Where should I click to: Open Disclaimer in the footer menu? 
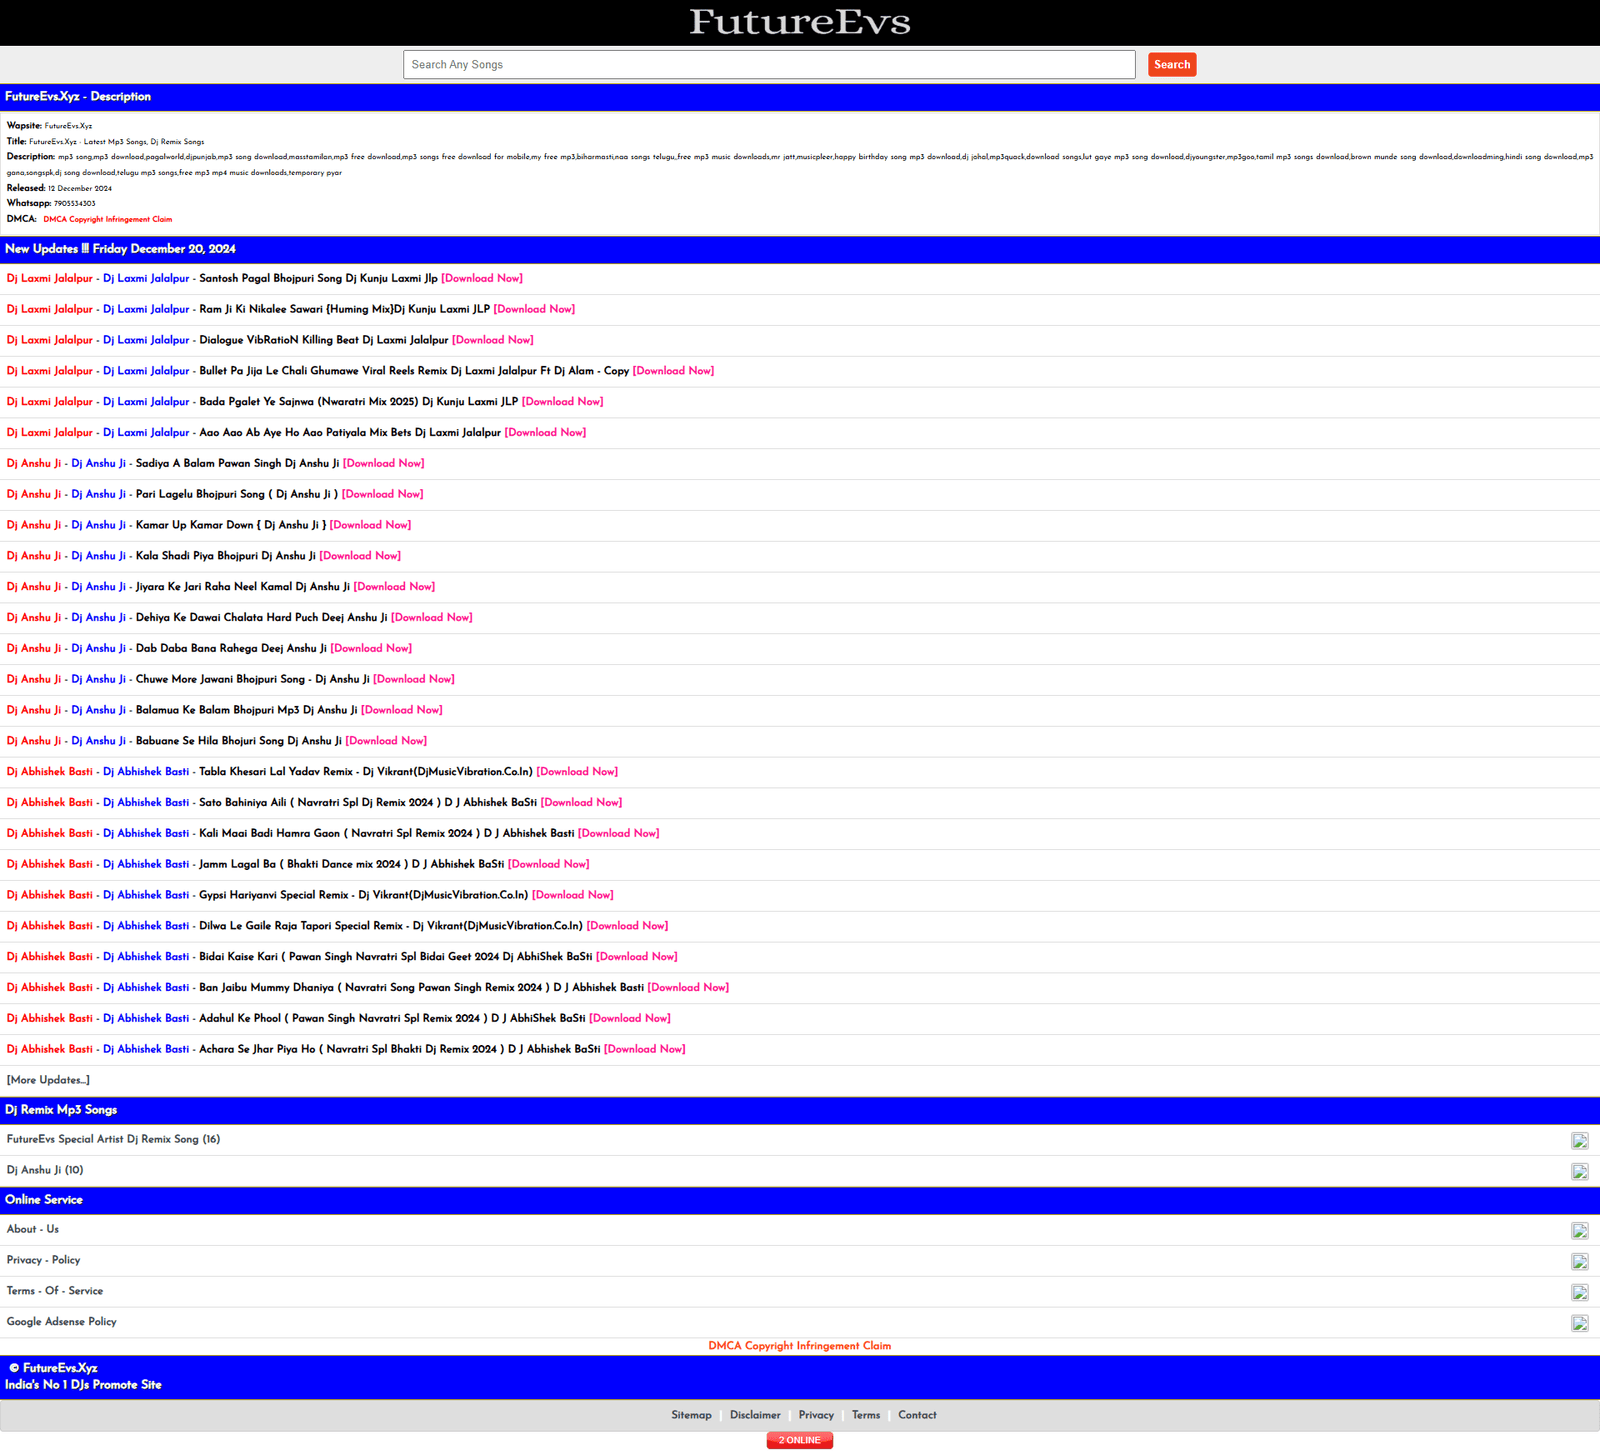tap(755, 1415)
